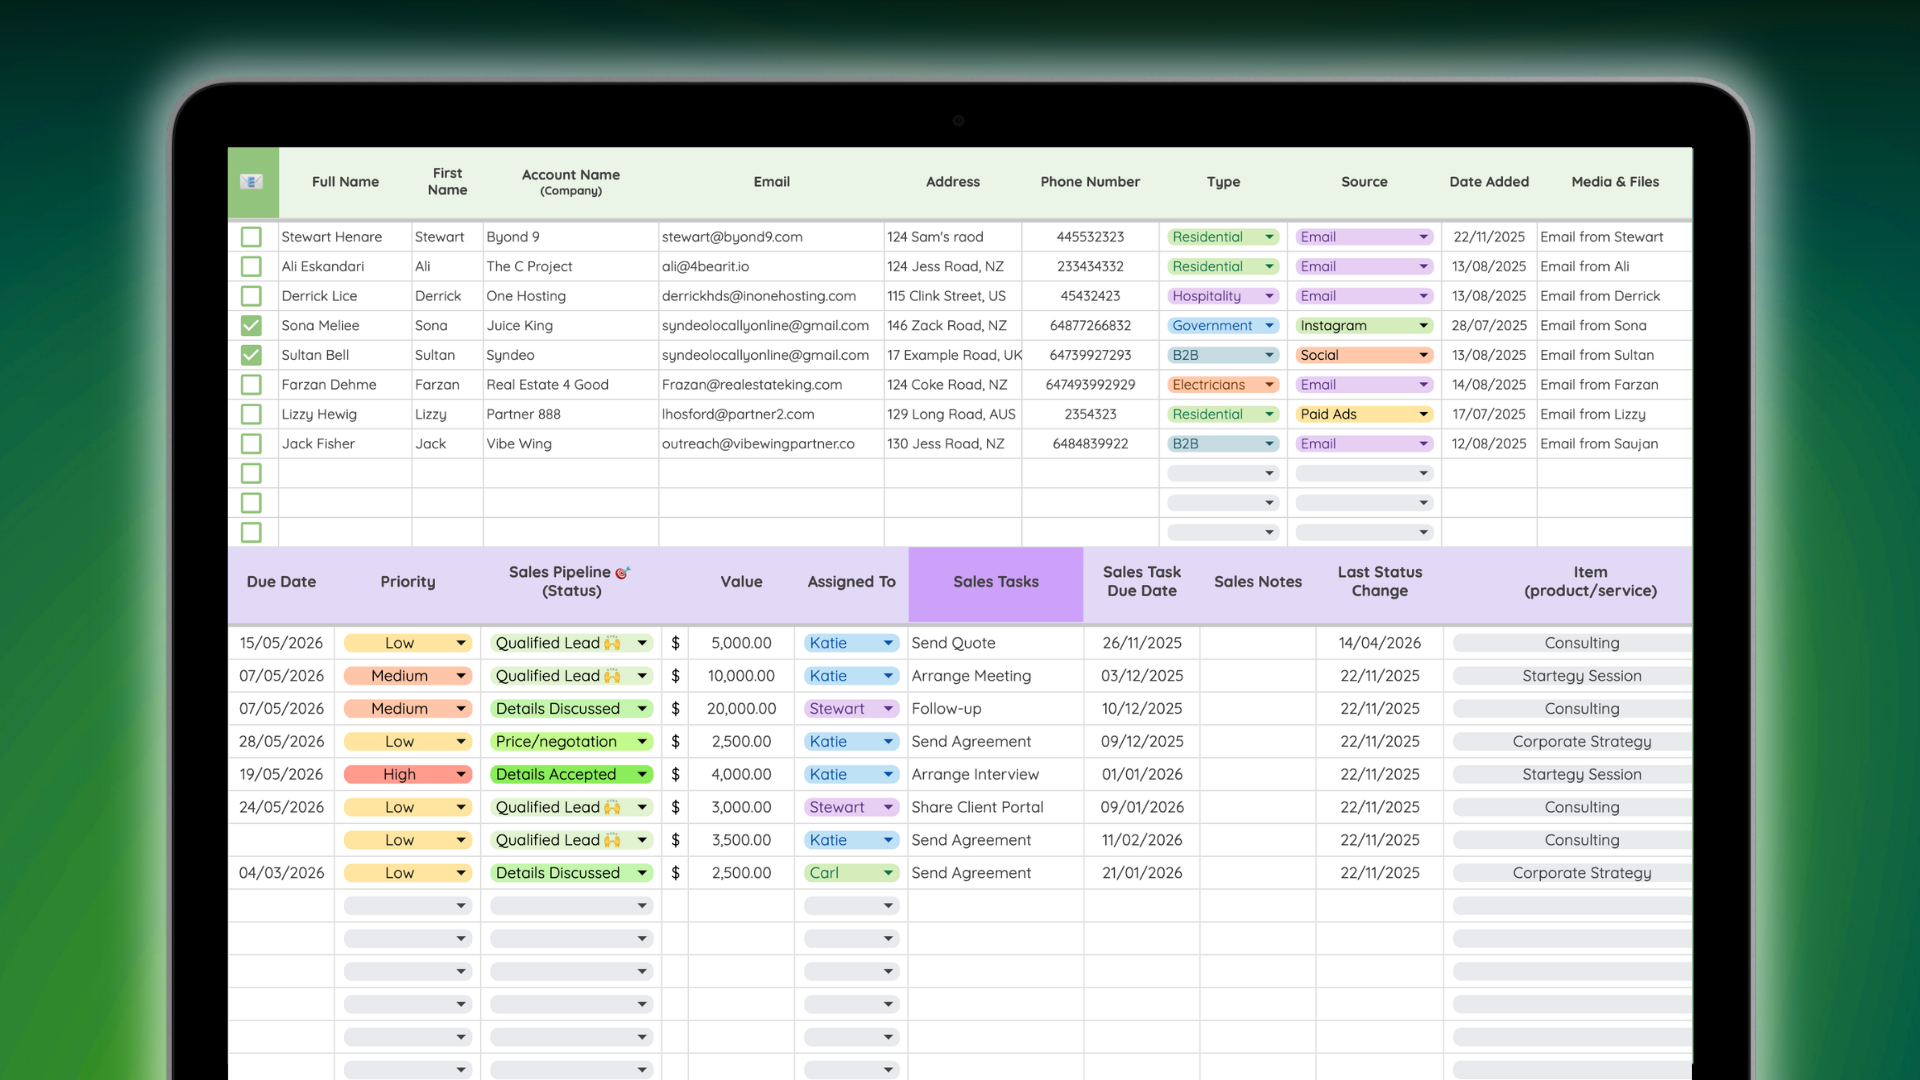Uncheck the Sultan Bell checkbox

click(x=251, y=355)
